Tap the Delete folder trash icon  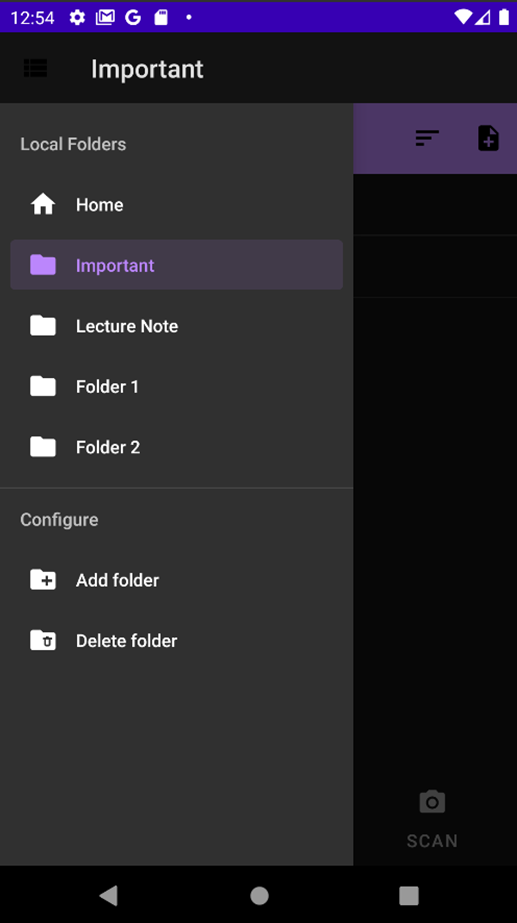[43, 640]
